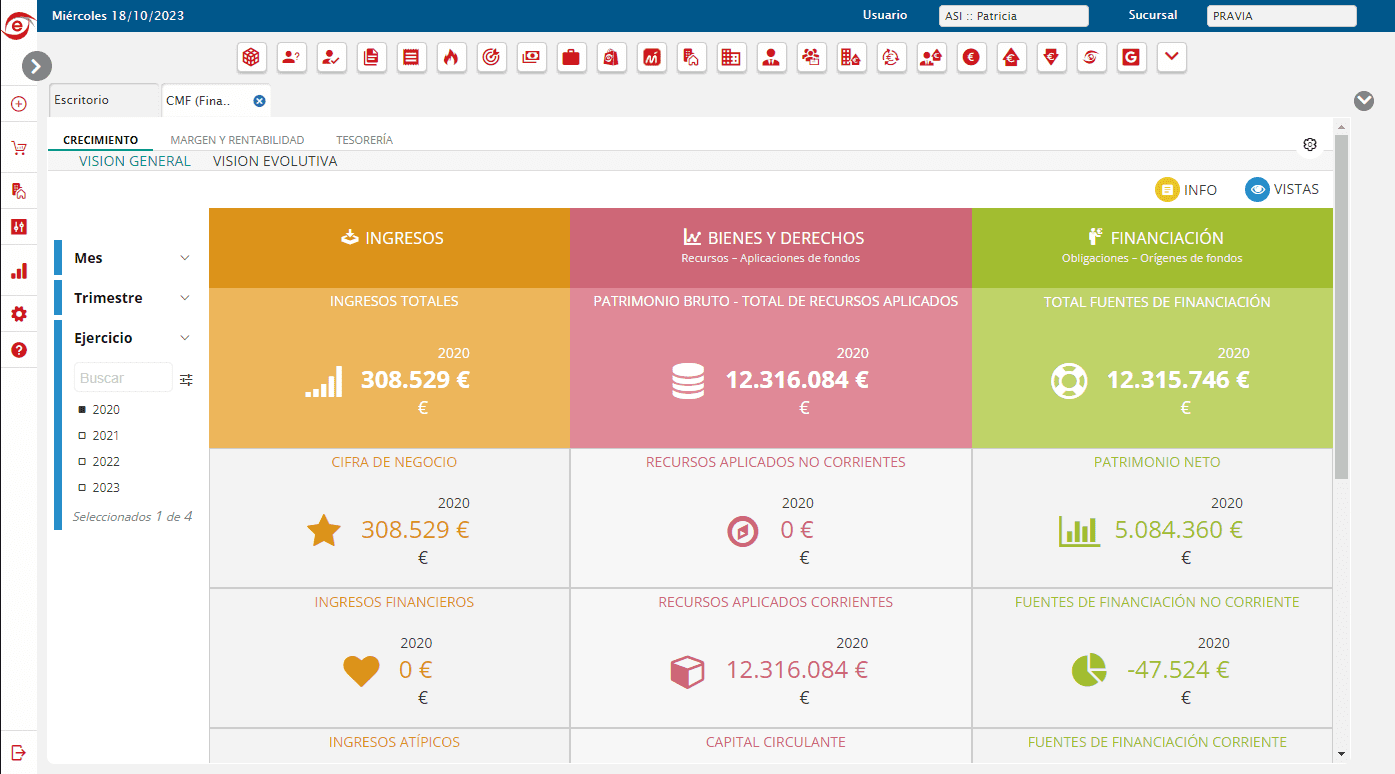Expand the left sidebar with arrow button
Viewport: 1395px width, 774px height.
[x=36, y=66]
